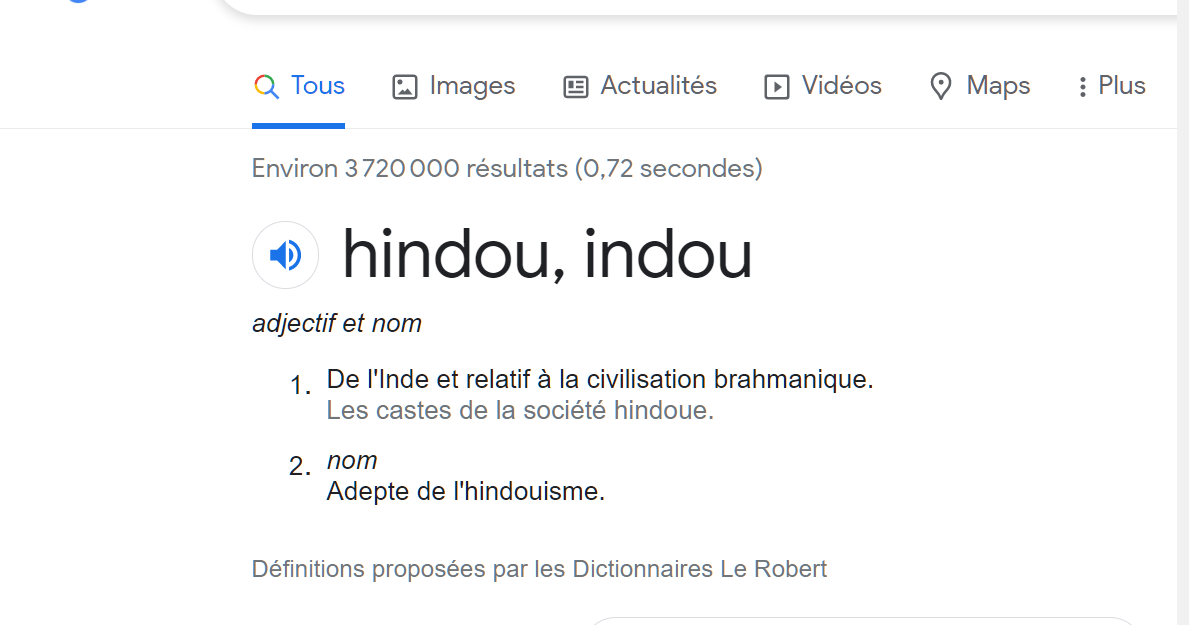Go to the Vidéos tab
Viewport: 1189px width, 625px height.
pyautogui.click(x=841, y=86)
